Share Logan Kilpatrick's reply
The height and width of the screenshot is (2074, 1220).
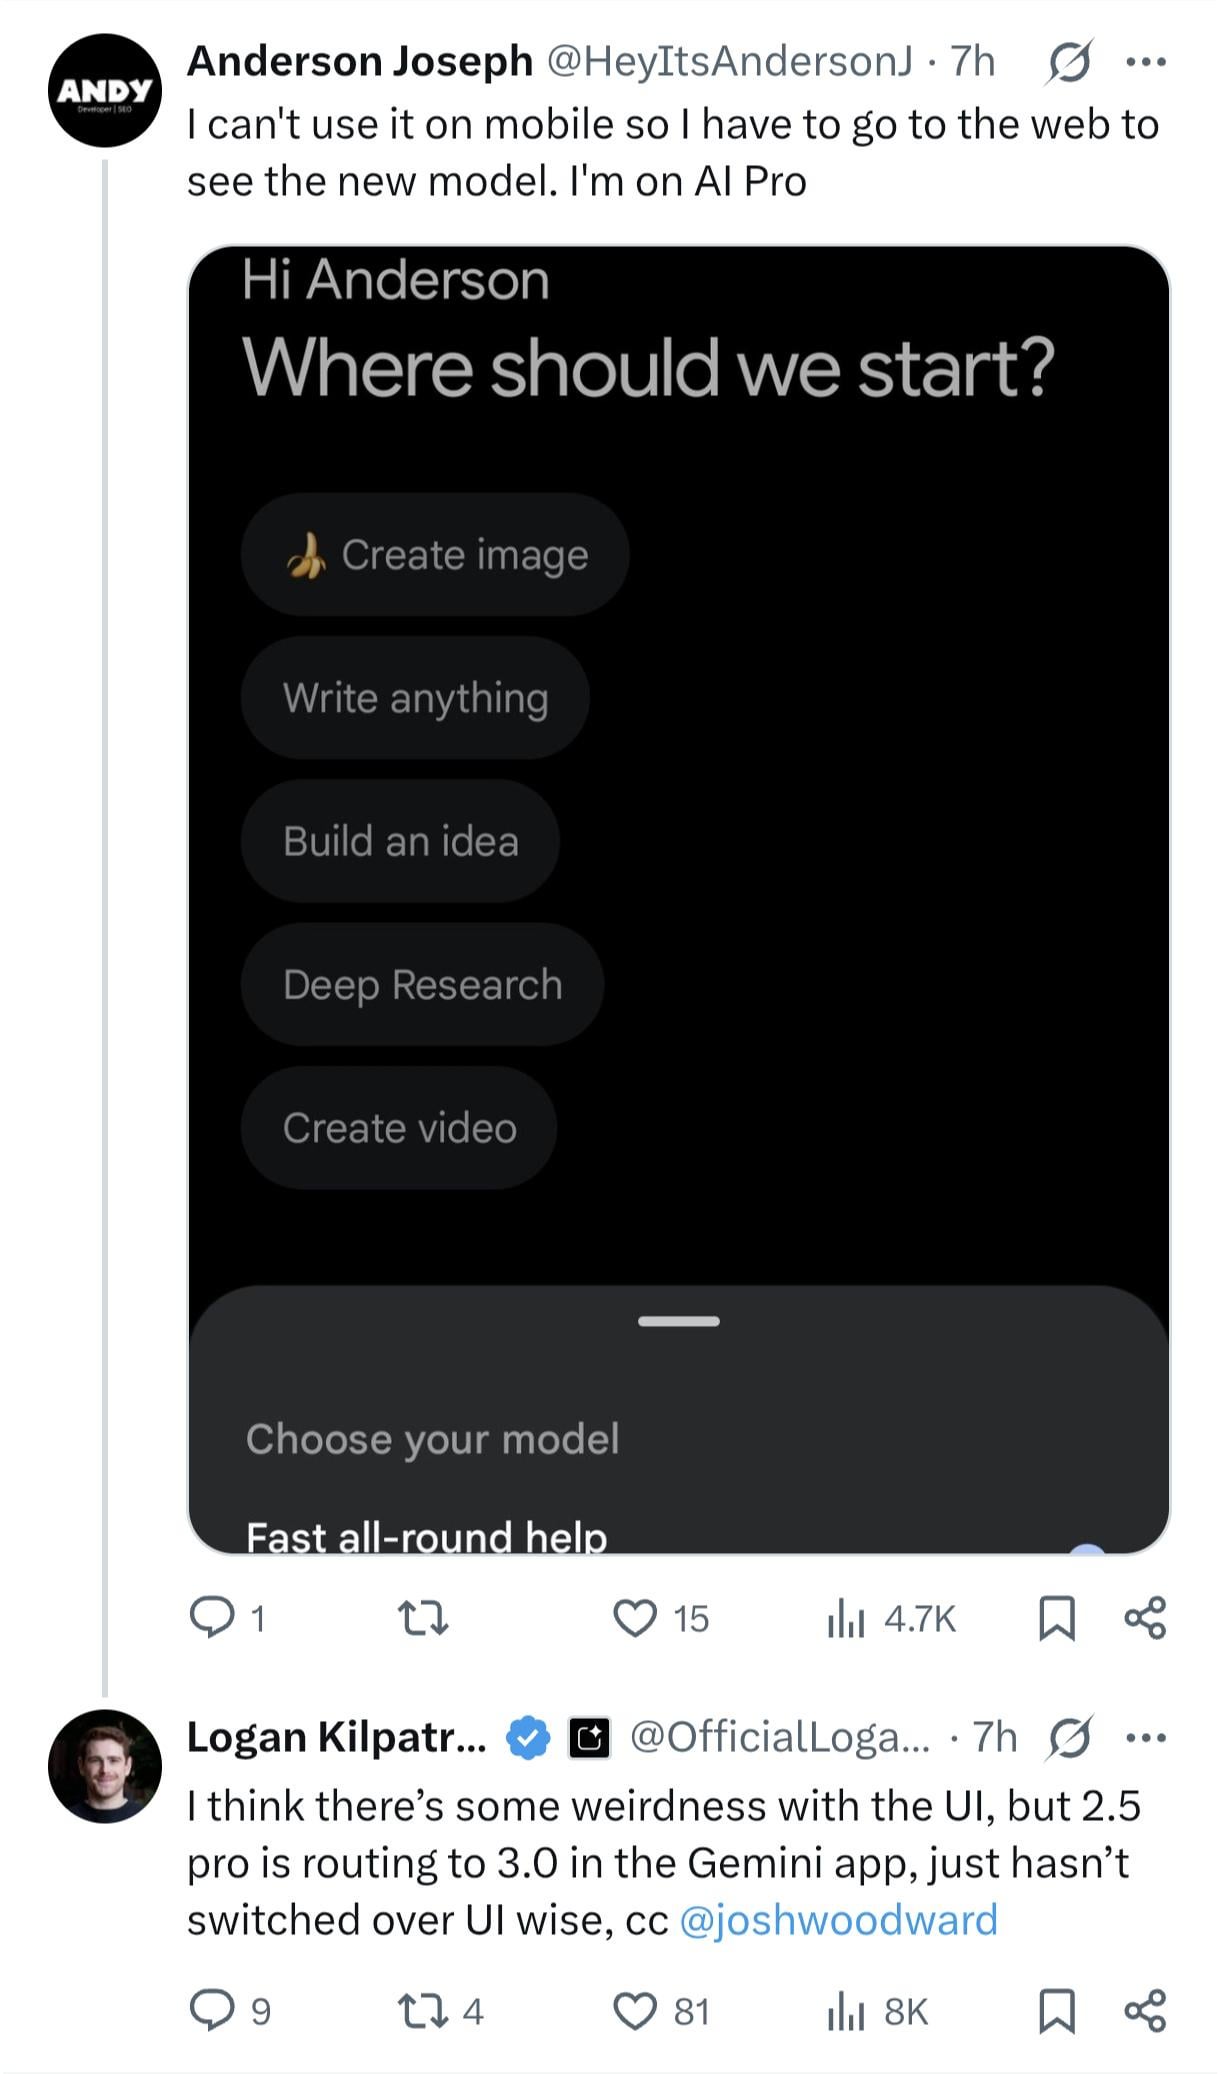pyautogui.click(x=1145, y=2010)
